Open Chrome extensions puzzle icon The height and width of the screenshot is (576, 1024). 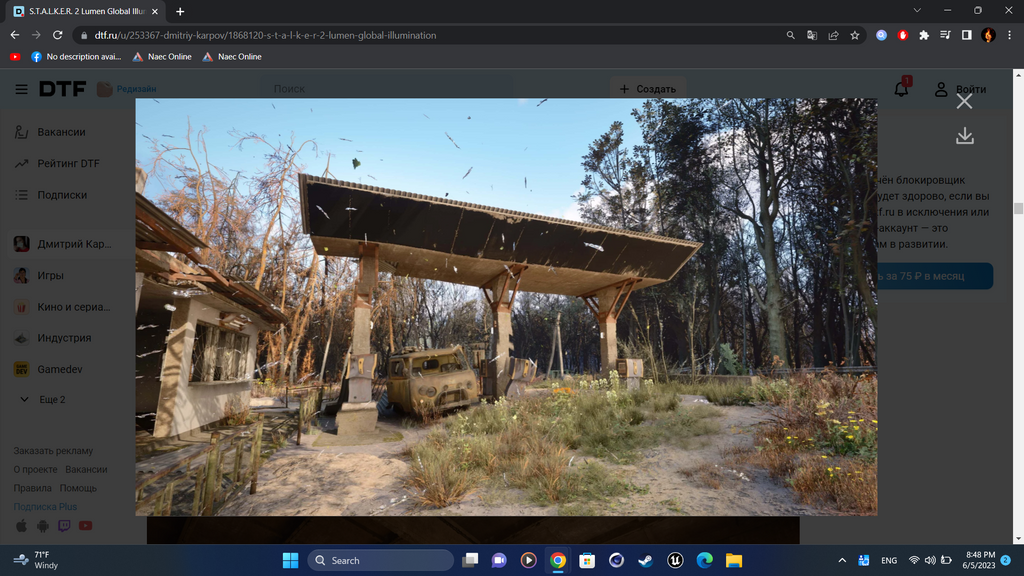tap(924, 35)
